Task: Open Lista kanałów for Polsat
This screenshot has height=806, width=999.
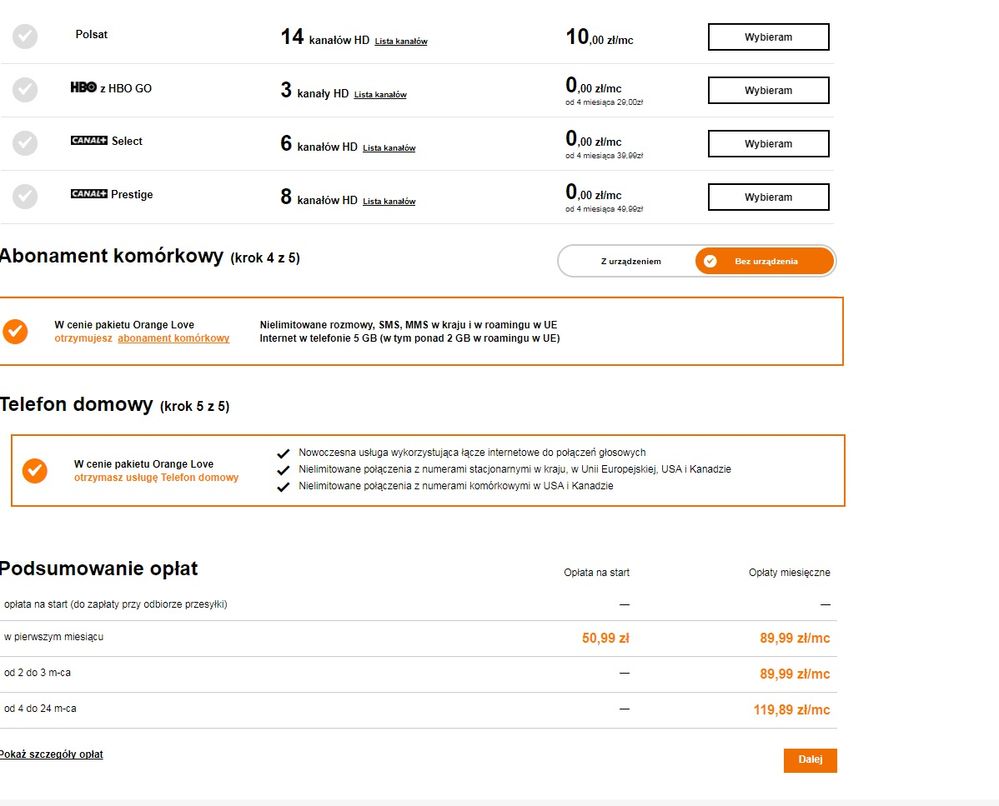Action: (x=401, y=41)
